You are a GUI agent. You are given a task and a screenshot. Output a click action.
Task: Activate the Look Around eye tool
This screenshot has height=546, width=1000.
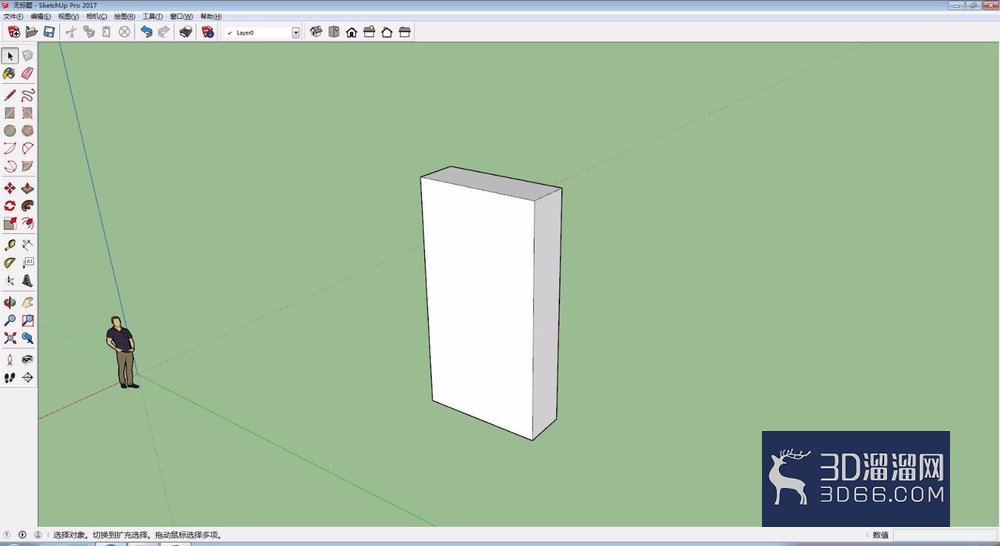coord(27,360)
